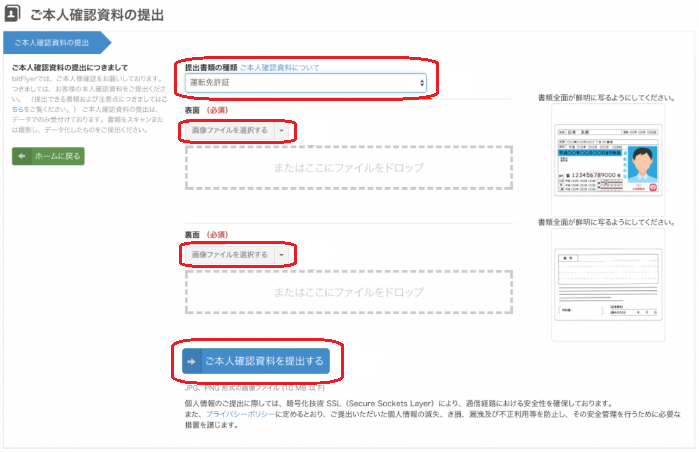Viewport: 699px width, 452px height.
Task: Click the driver's license back sample image
Action: (608, 285)
